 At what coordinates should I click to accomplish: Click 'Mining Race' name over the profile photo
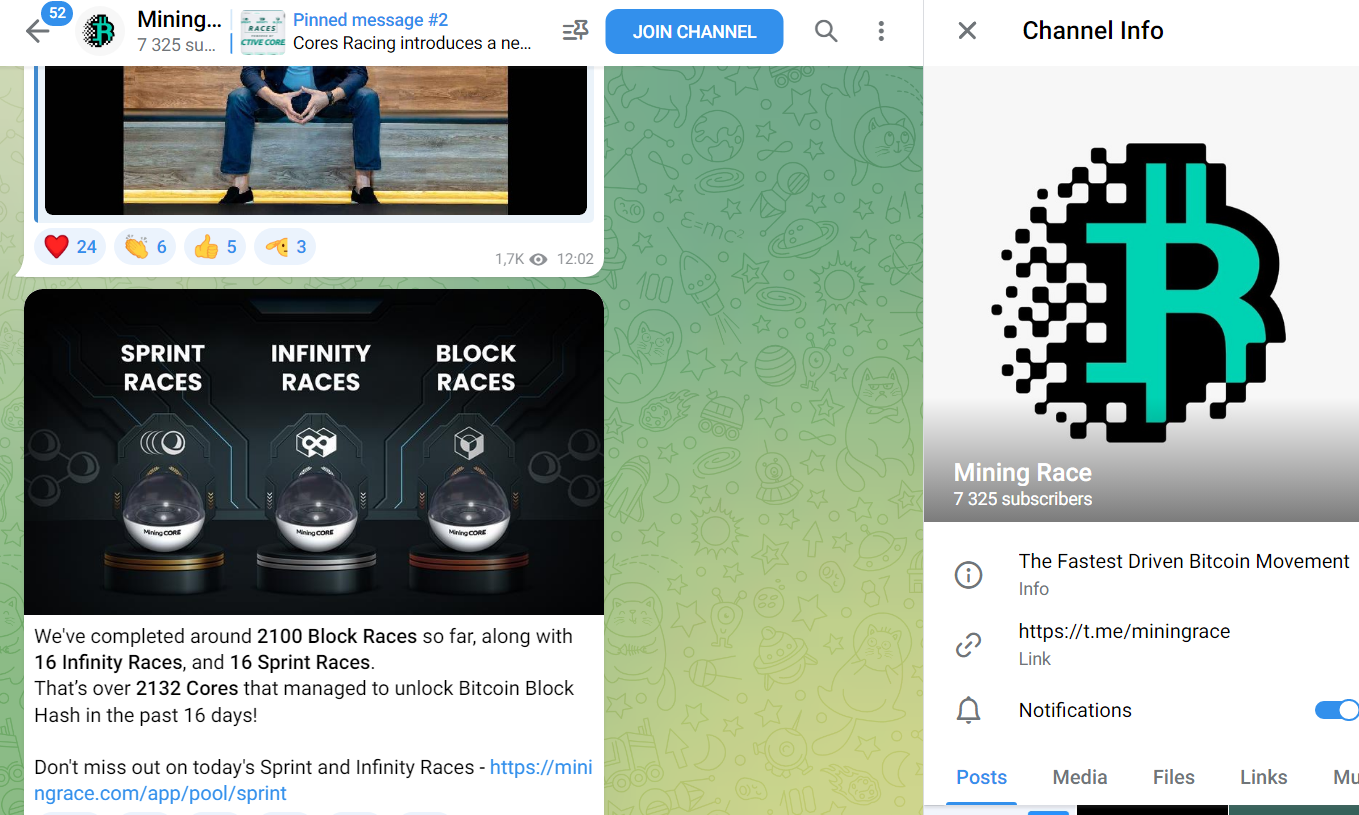[1023, 473]
